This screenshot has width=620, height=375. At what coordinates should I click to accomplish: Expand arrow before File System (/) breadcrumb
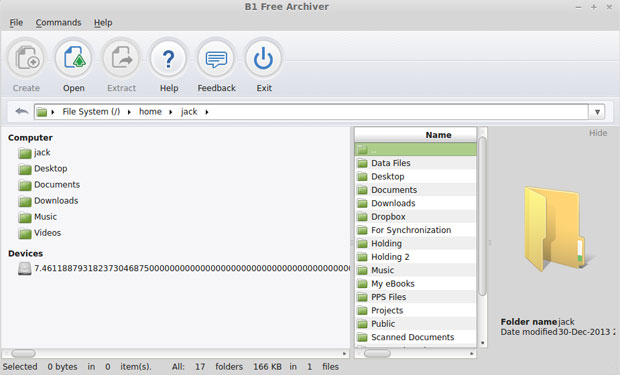tap(53, 112)
